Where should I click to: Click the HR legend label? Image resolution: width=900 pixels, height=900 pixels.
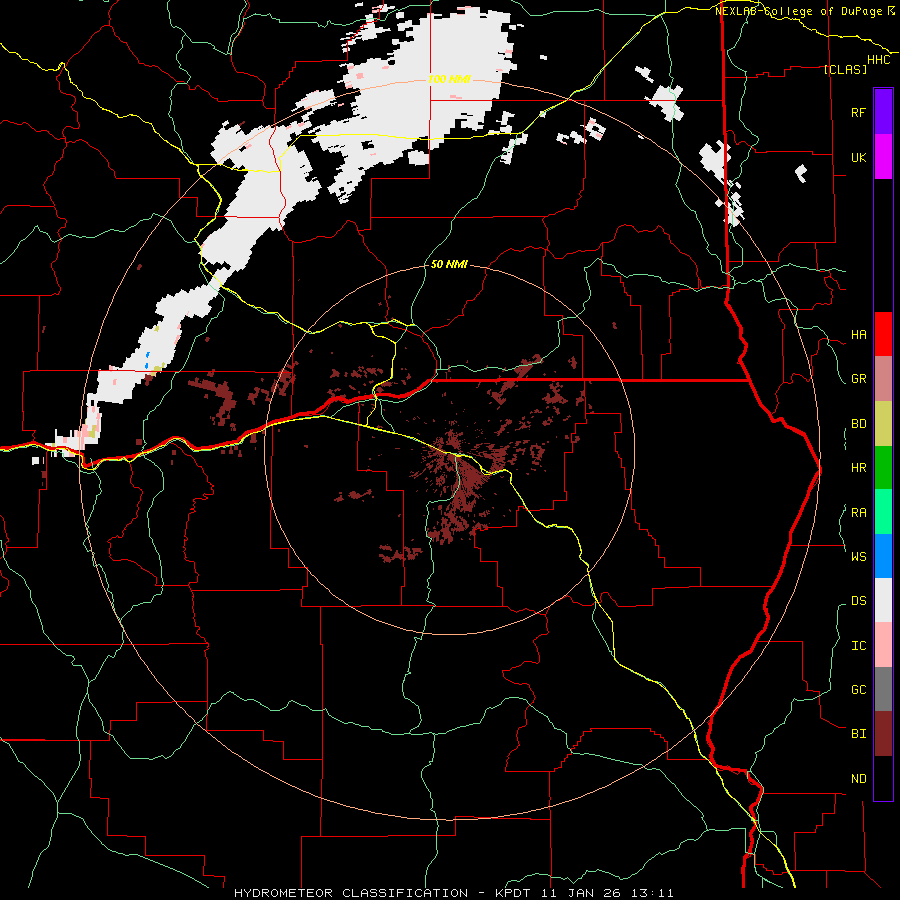[858, 468]
